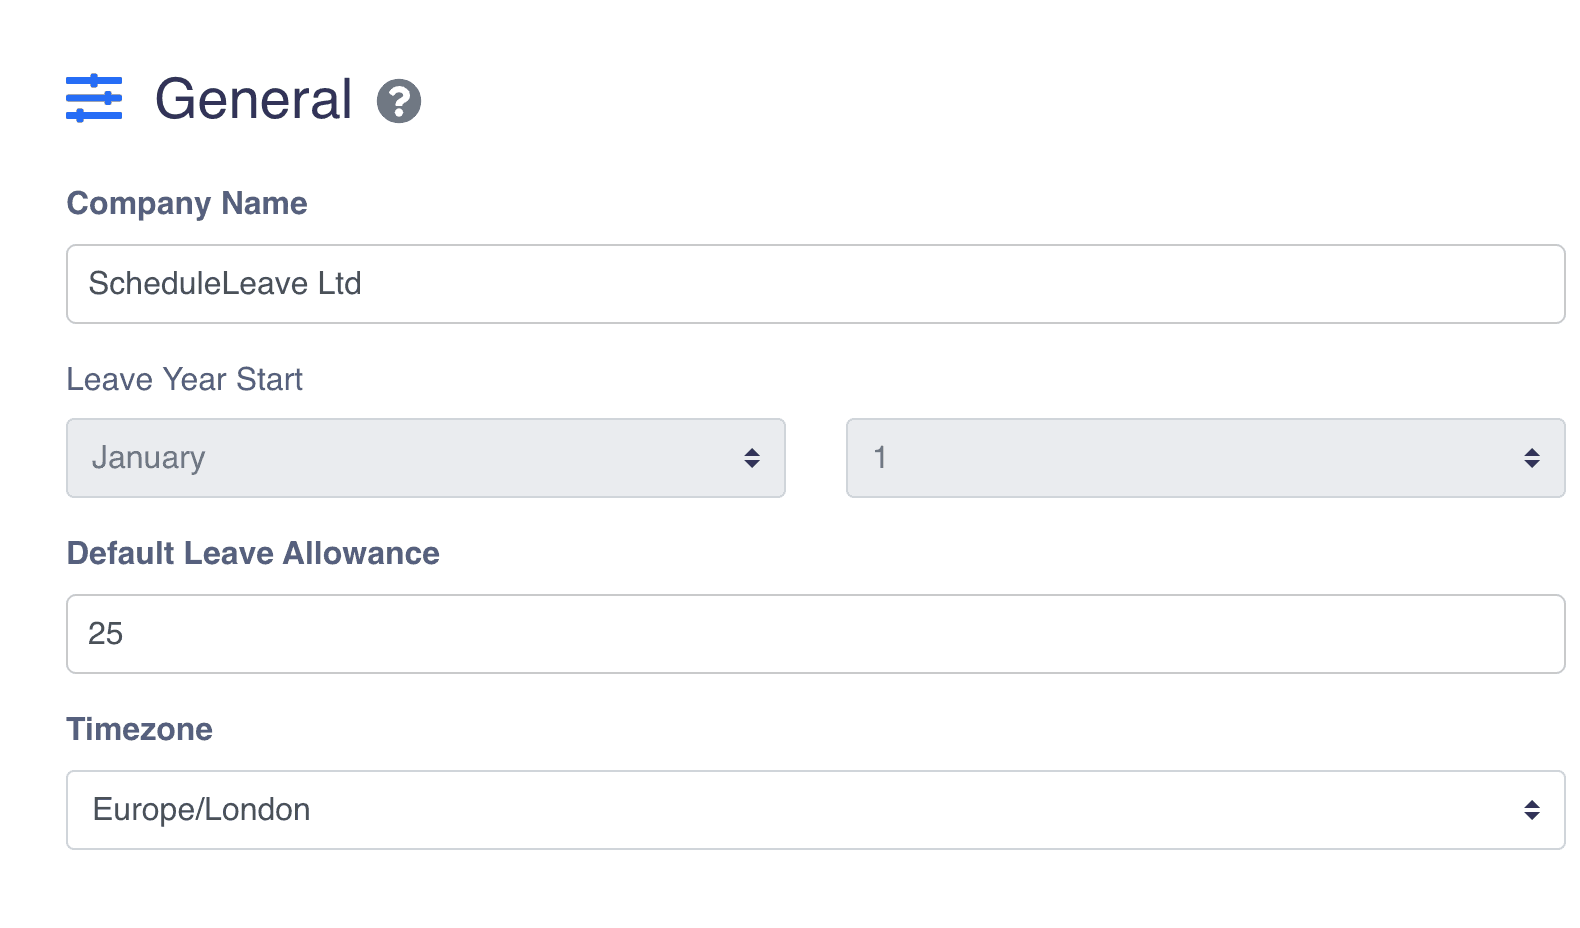Click the Timezone label

point(139,729)
